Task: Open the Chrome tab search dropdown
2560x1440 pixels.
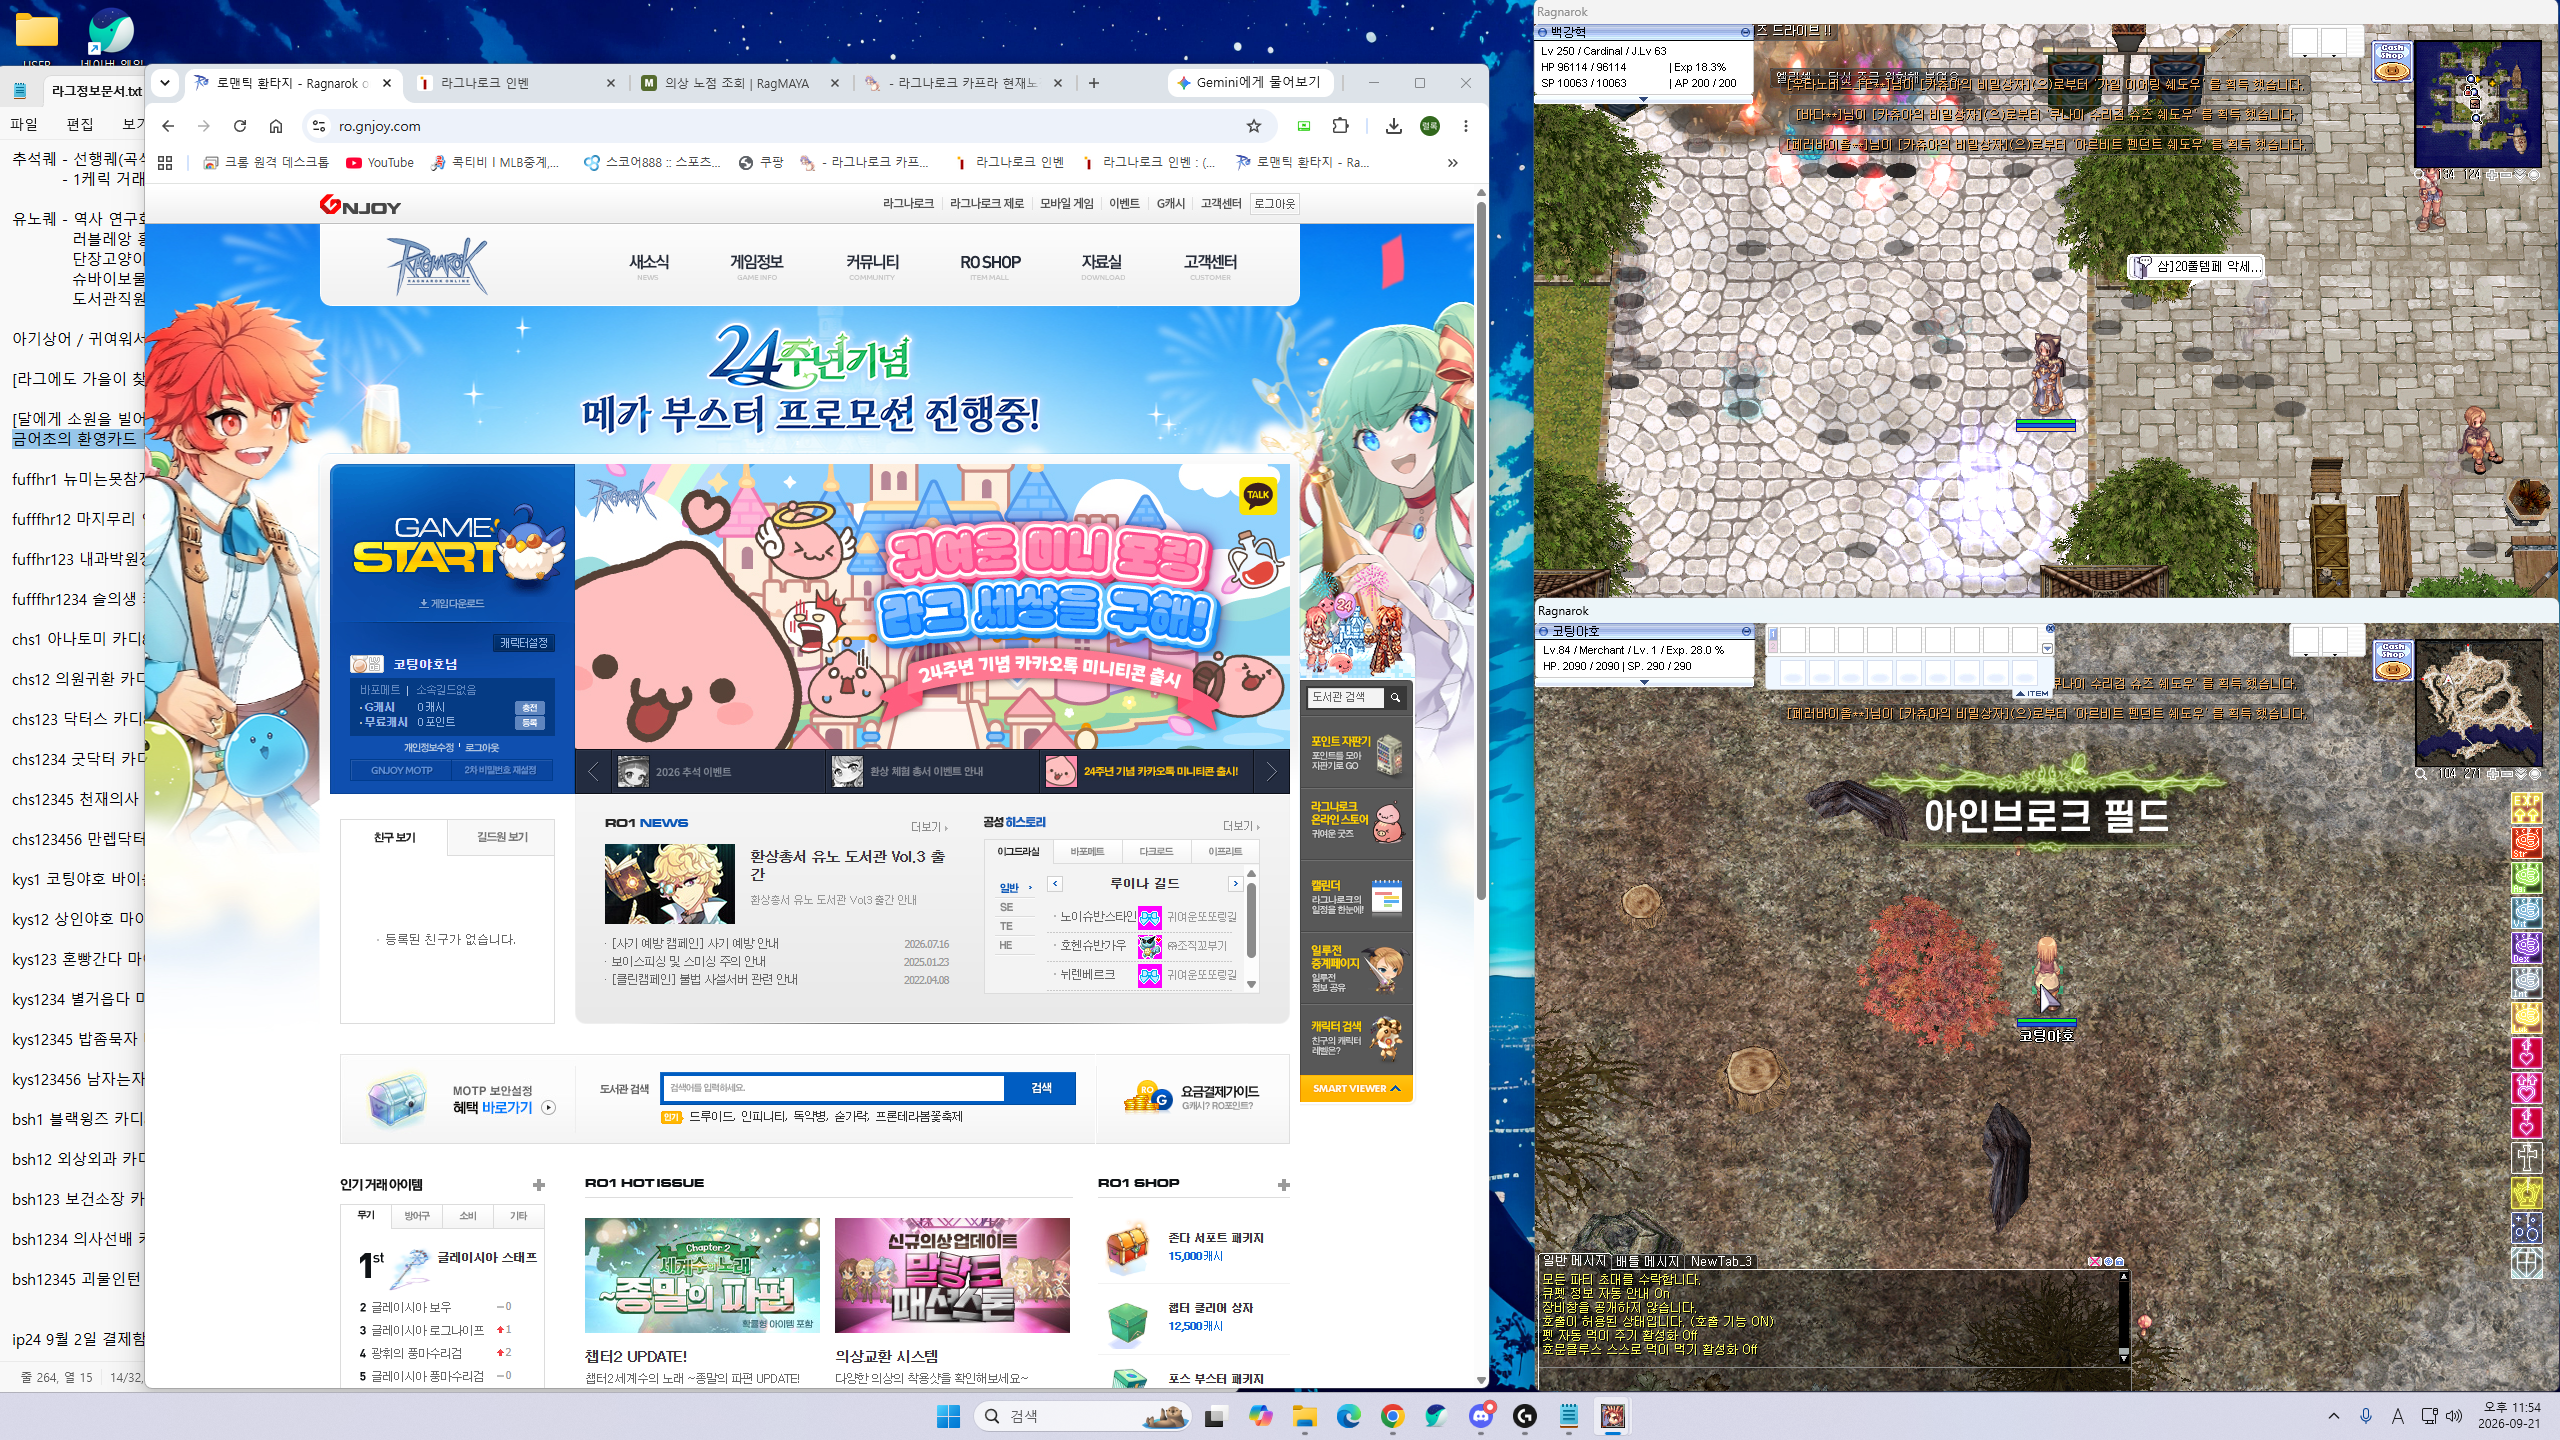Action: [165, 83]
